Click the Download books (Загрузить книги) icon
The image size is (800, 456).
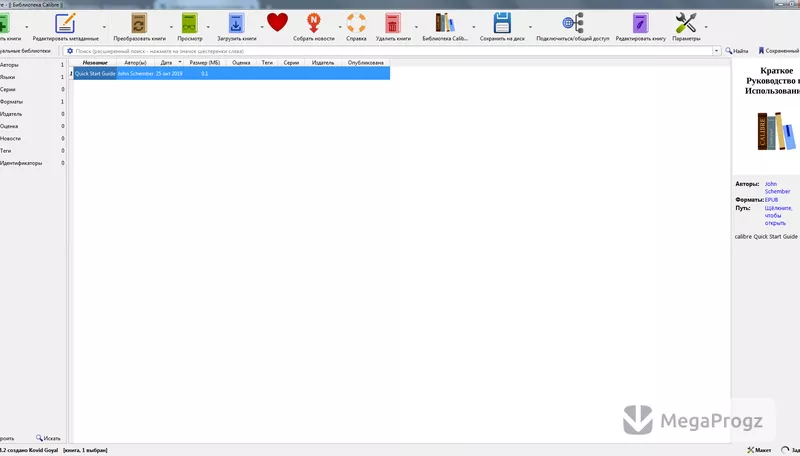click(236, 23)
